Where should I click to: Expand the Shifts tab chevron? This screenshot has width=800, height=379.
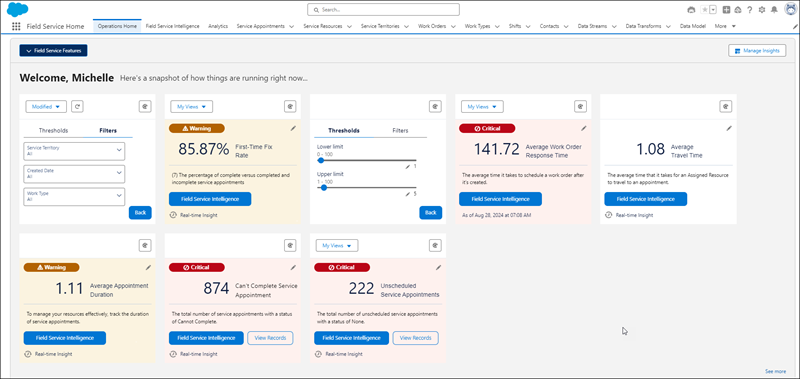(x=528, y=27)
